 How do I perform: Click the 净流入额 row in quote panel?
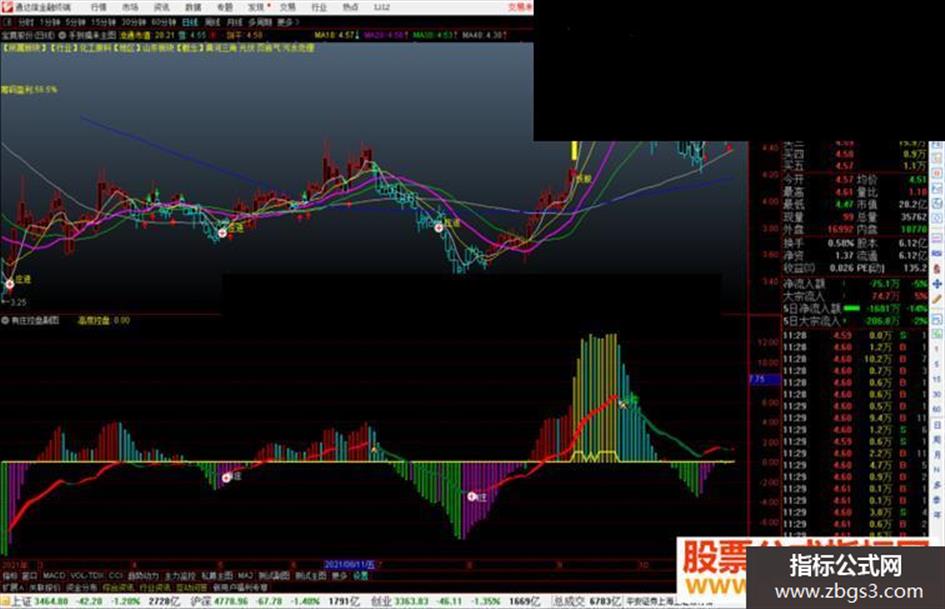pyautogui.click(x=855, y=284)
